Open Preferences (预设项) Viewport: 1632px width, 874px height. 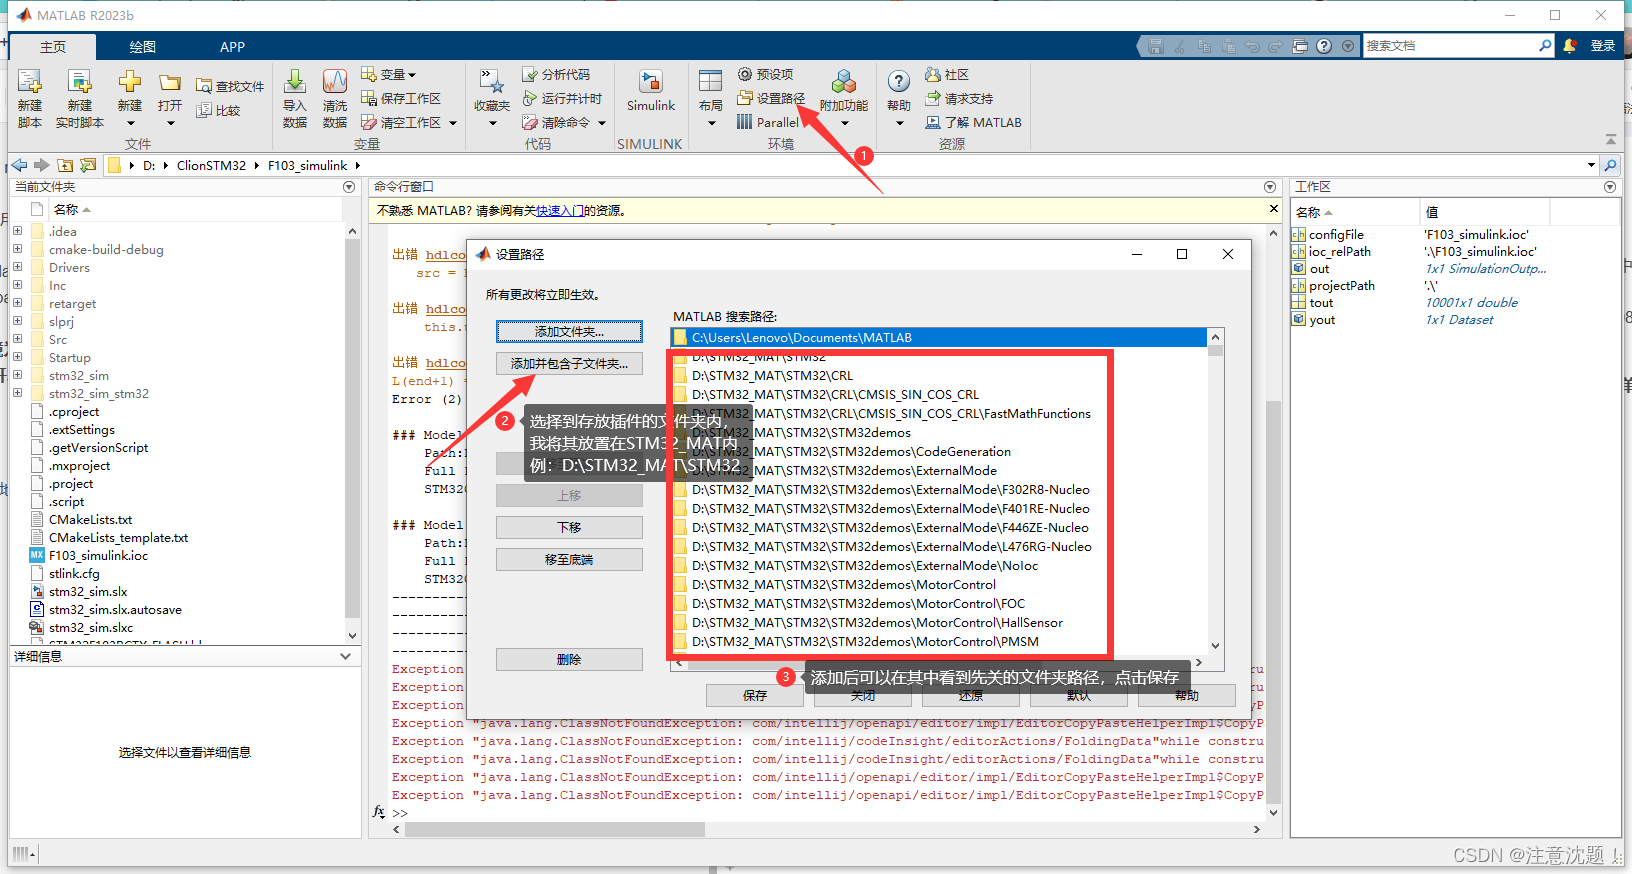point(766,74)
